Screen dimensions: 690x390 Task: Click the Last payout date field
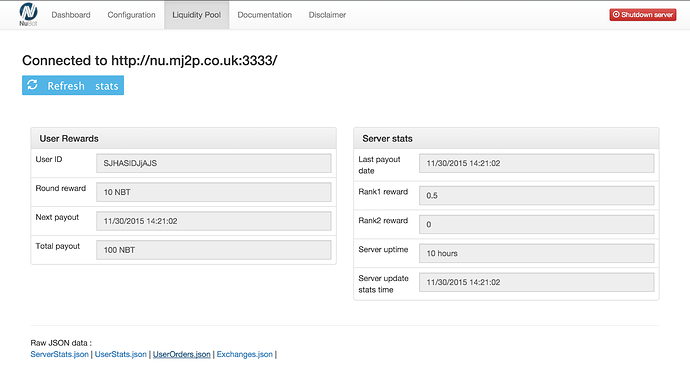[x=536, y=163]
